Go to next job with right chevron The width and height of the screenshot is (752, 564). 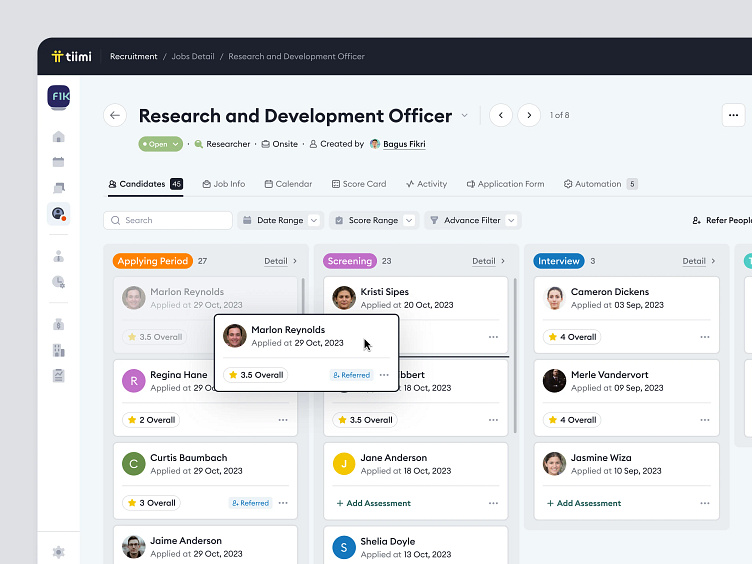pos(529,115)
